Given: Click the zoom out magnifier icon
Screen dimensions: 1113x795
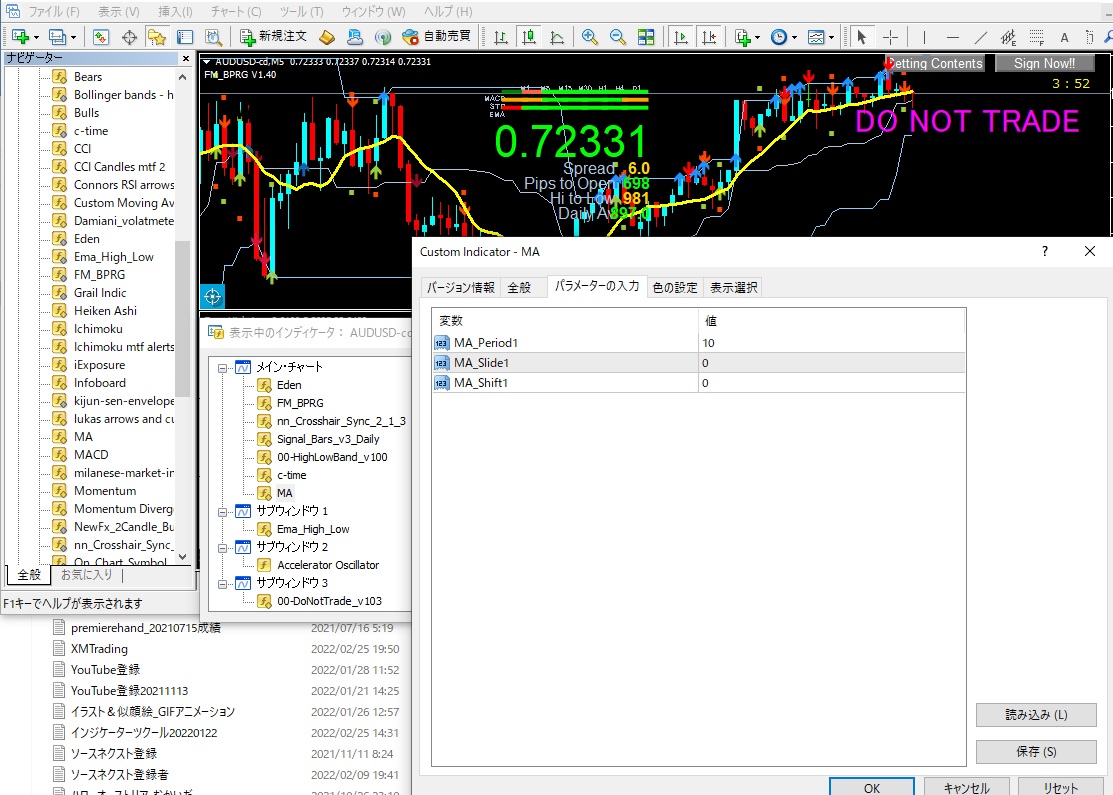Looking at the screenshot, I should (x=618, y=37).
